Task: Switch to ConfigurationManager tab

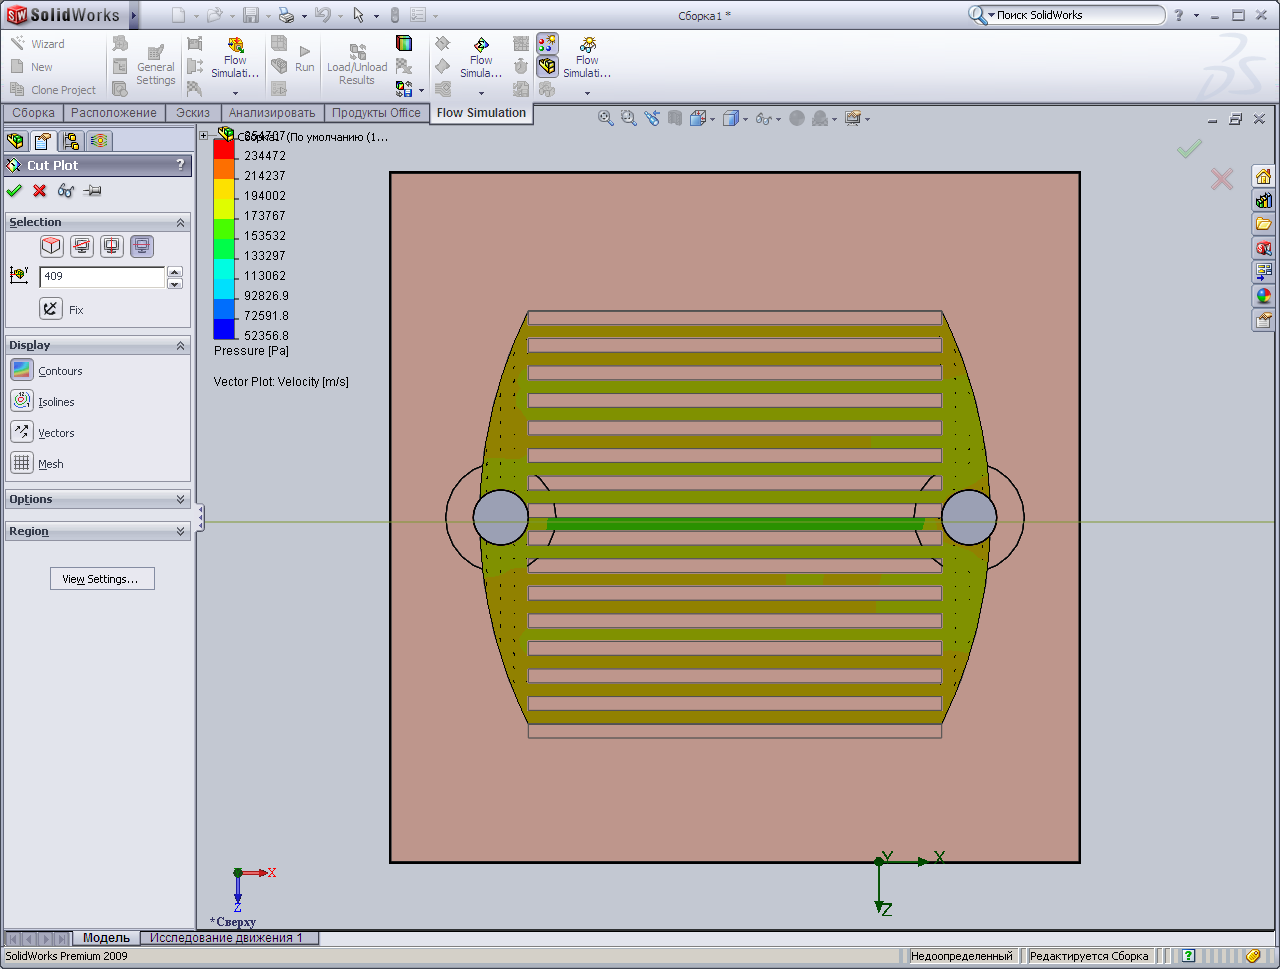Action: point(71,141)
